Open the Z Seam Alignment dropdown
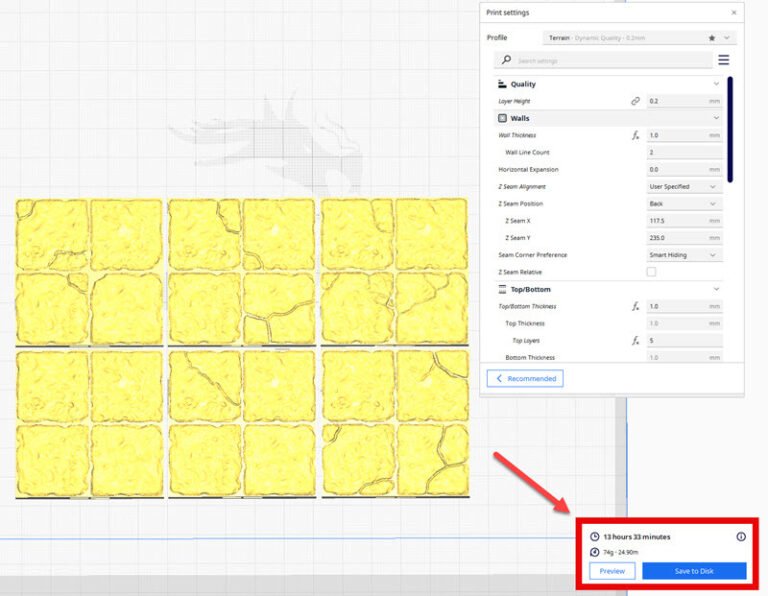768x596 pixels. [x=684, y=187]
